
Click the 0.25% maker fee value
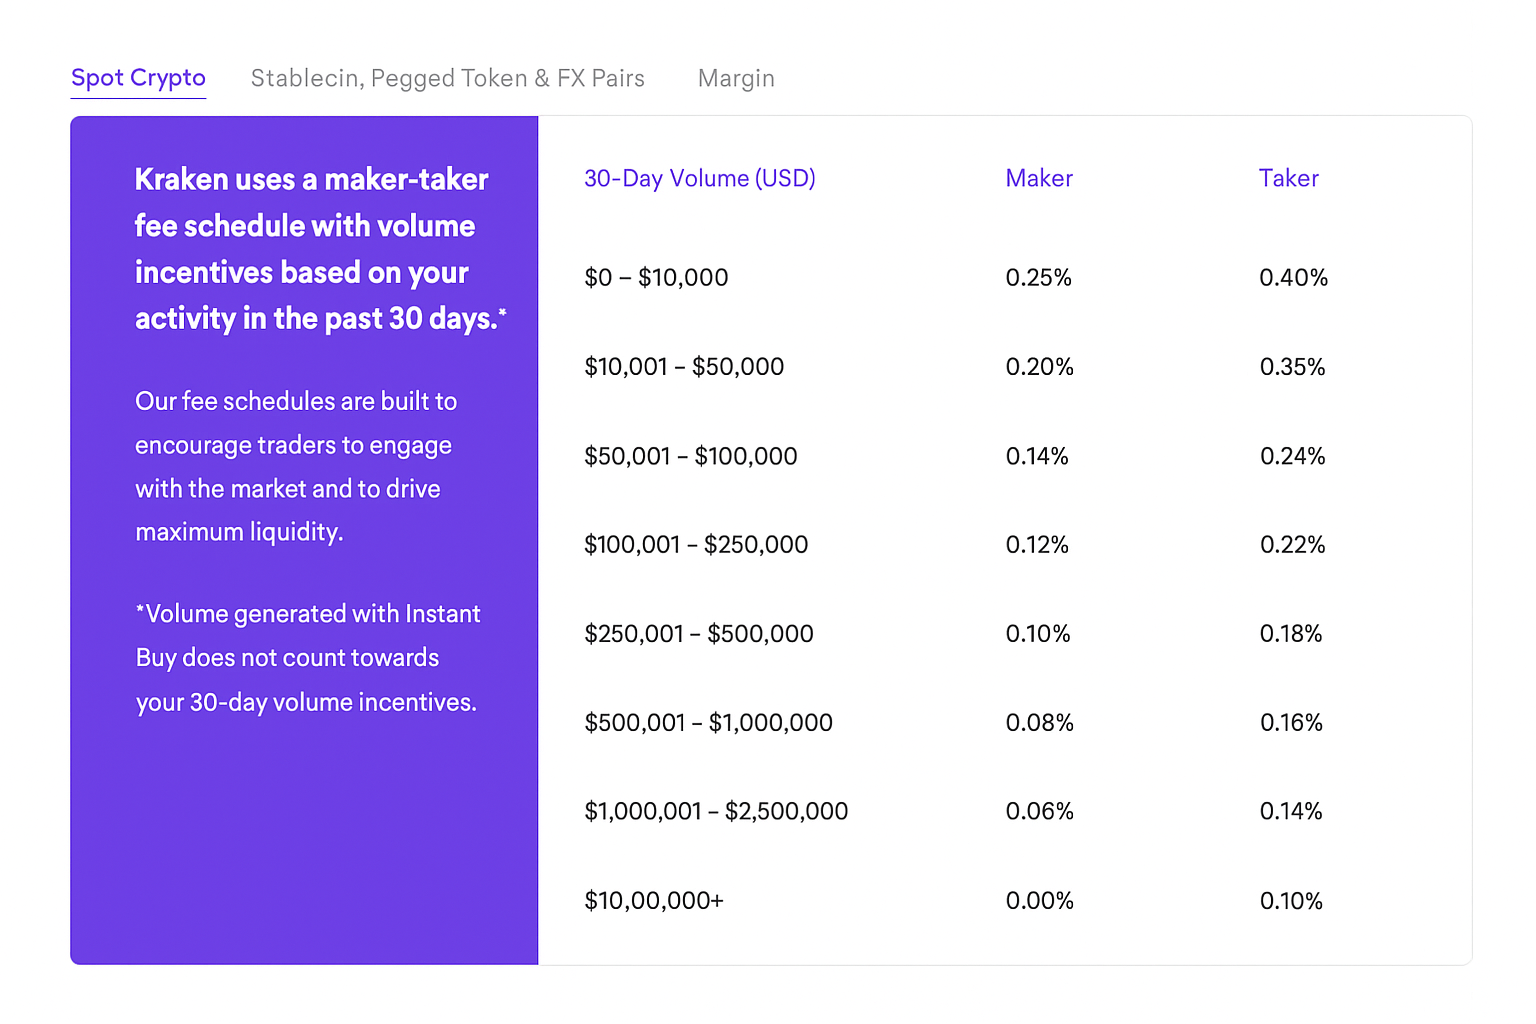tap(1038, 277)
